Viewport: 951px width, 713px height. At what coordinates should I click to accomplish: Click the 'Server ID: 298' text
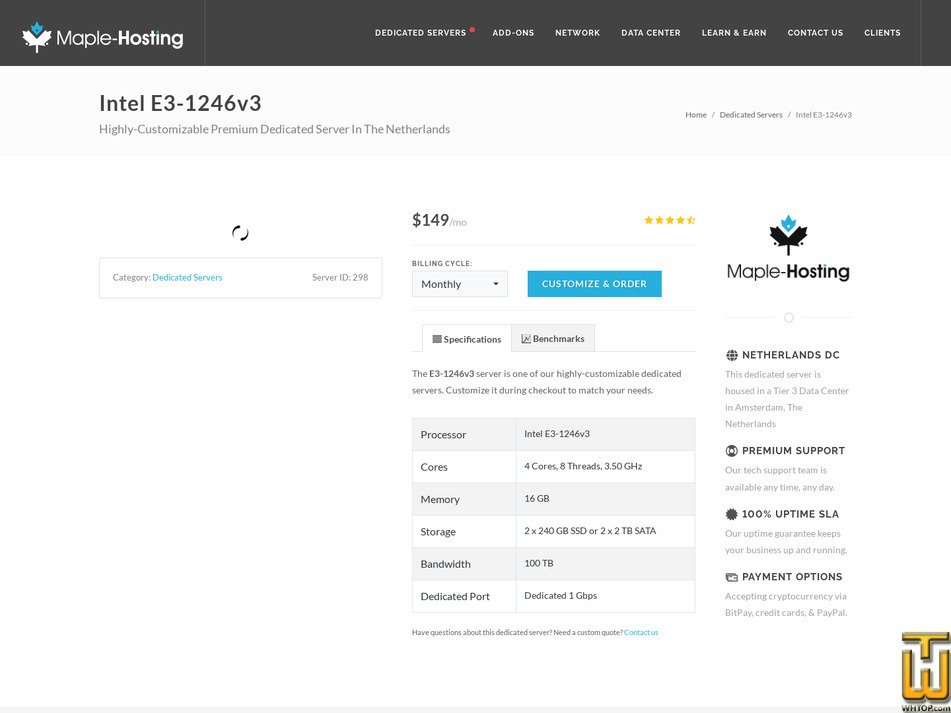340,277
